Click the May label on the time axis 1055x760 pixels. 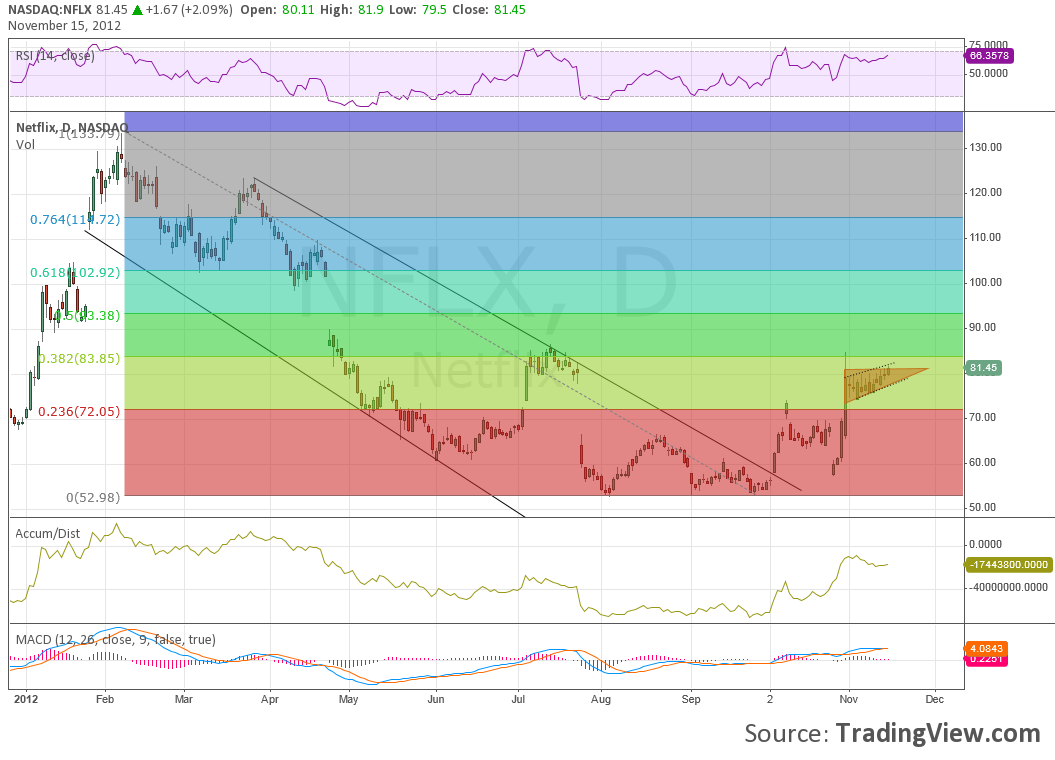pos(349,699)
